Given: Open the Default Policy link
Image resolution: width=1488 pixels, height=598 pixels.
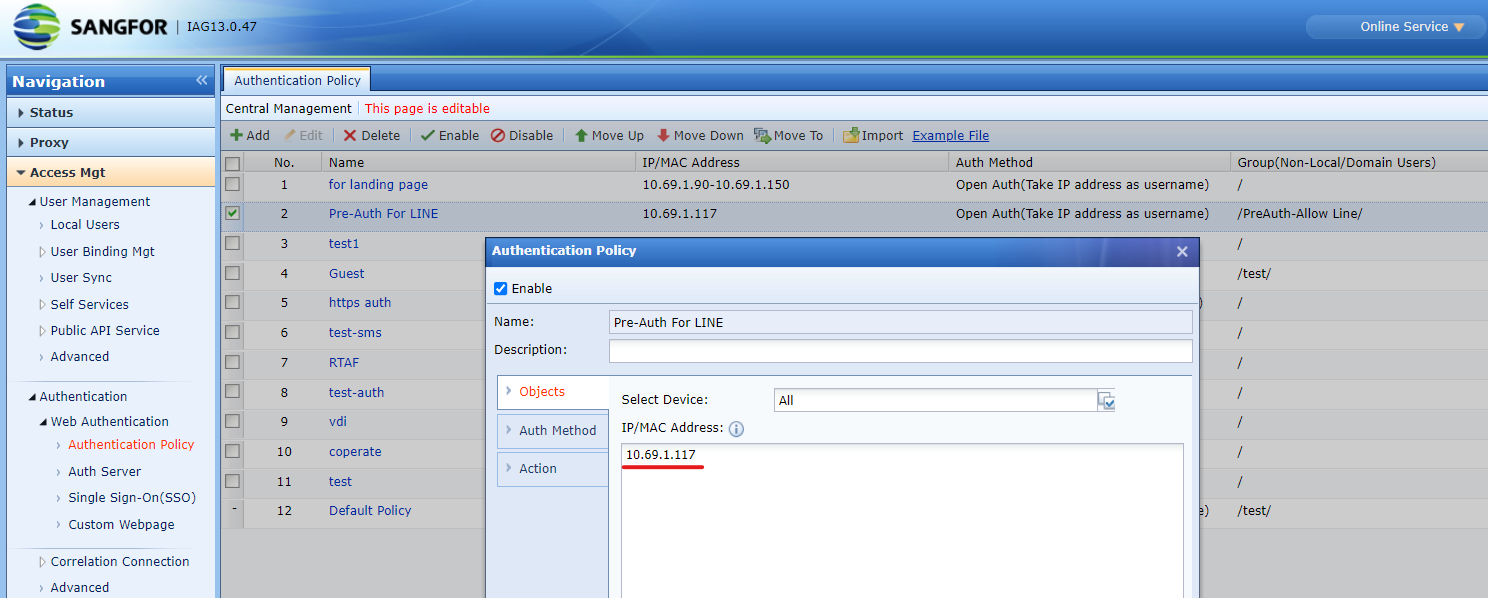Looking at the screenshot, I should click(x=370, y=511).
